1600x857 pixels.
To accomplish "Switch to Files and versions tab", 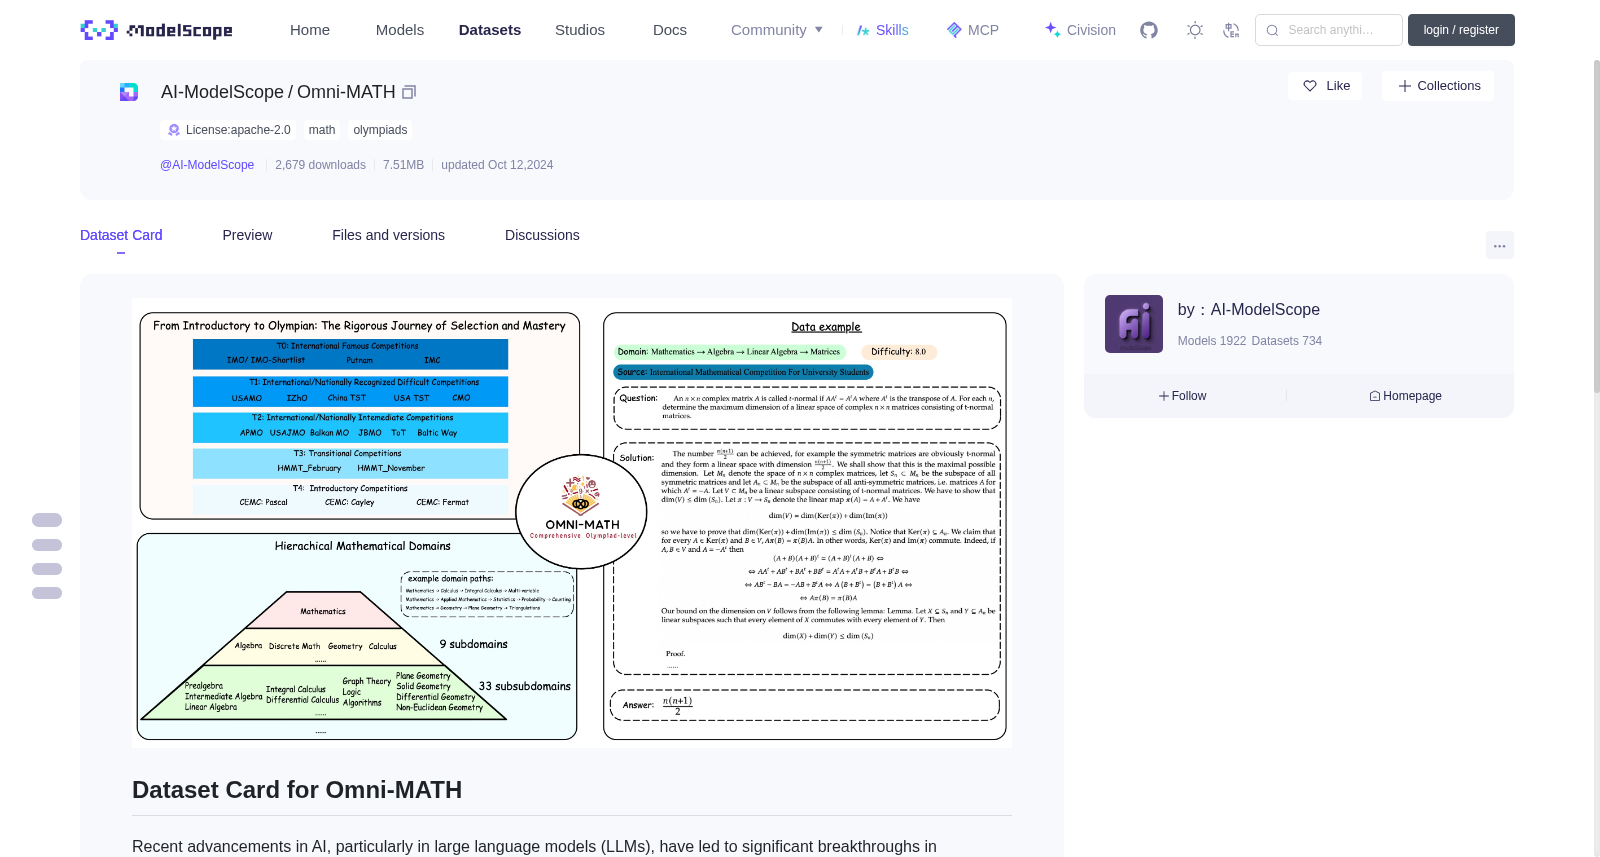I will (x=388, y=235).
